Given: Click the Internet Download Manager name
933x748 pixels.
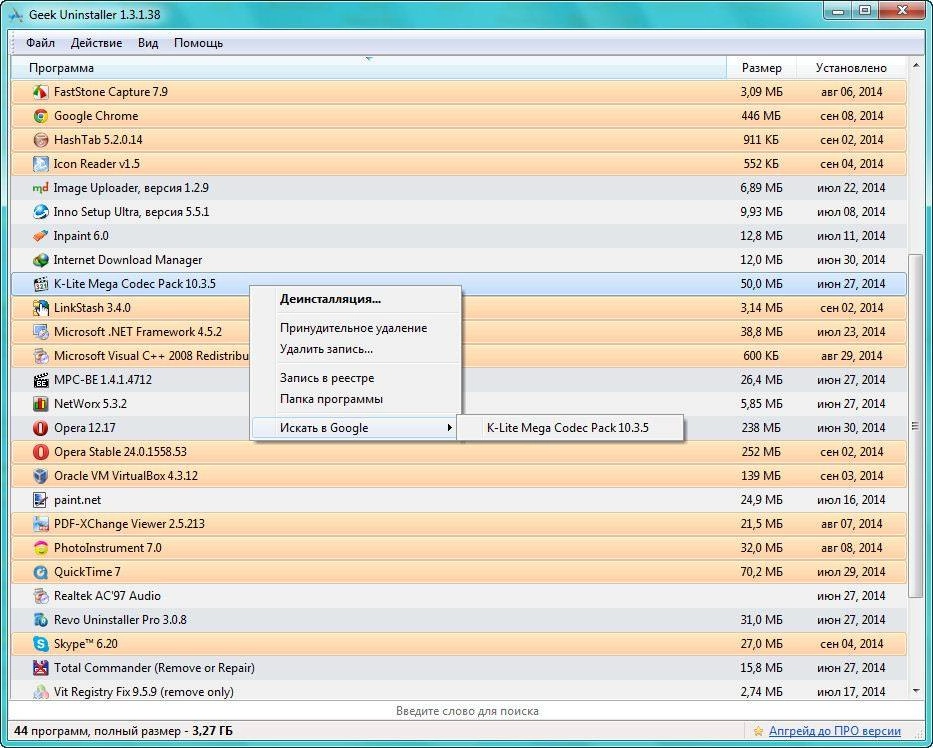Looking at the screenshot, I should point(128,260).
